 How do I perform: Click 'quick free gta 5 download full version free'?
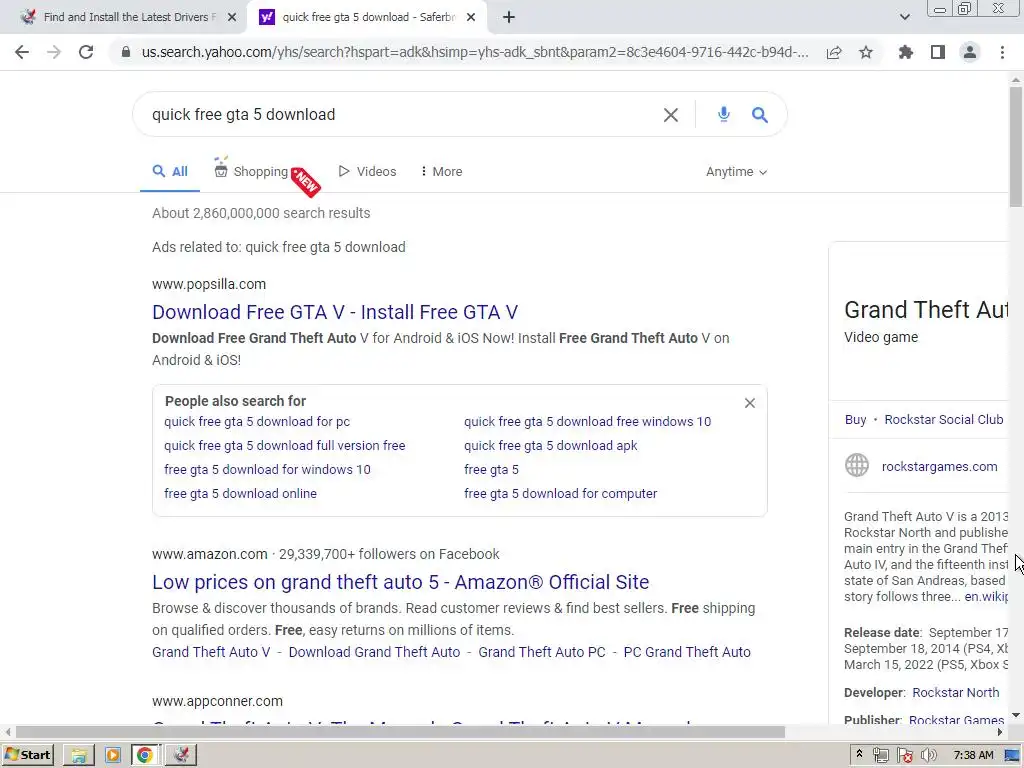[285, 445]
